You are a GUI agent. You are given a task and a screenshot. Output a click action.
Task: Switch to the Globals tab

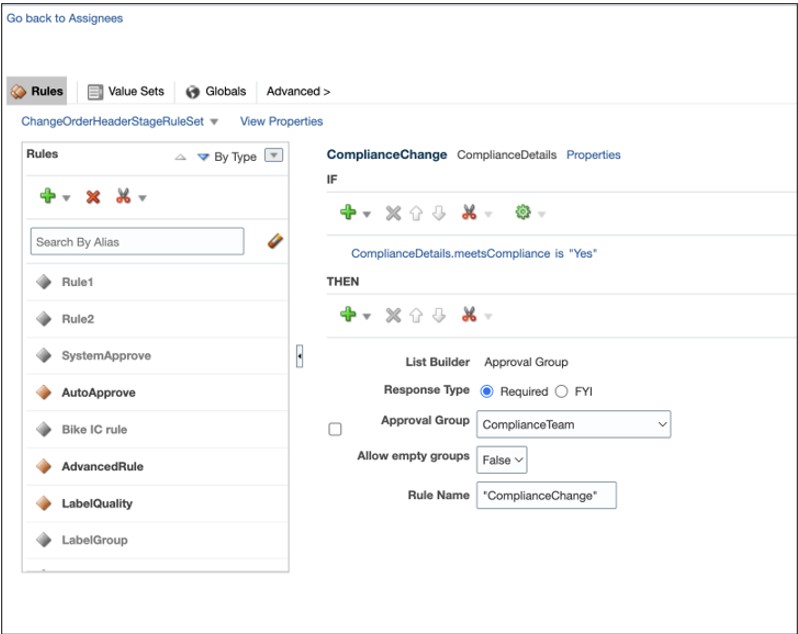pos(216,92)
